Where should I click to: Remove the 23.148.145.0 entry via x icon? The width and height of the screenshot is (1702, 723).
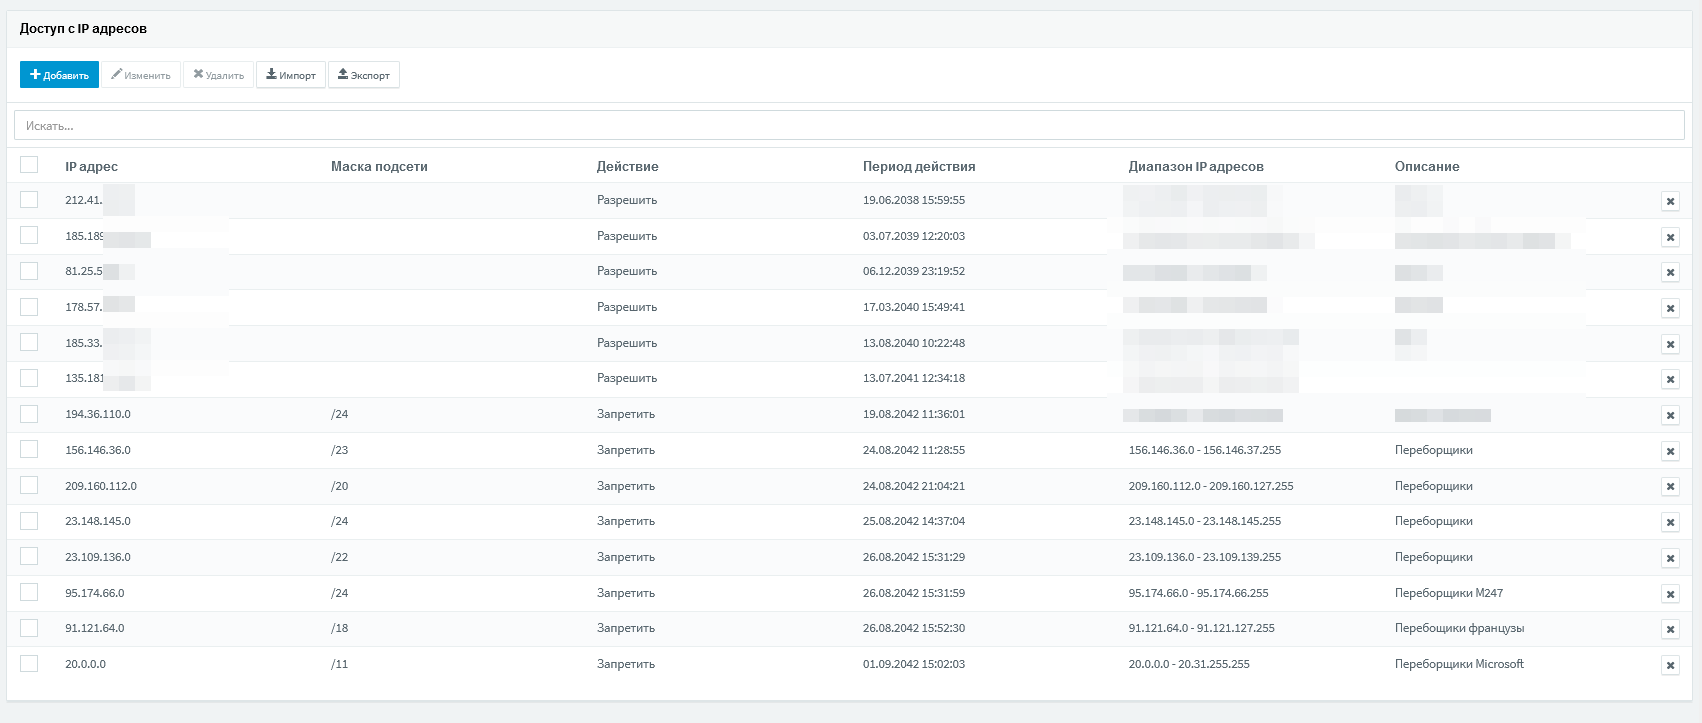[x=1670, y=522]
